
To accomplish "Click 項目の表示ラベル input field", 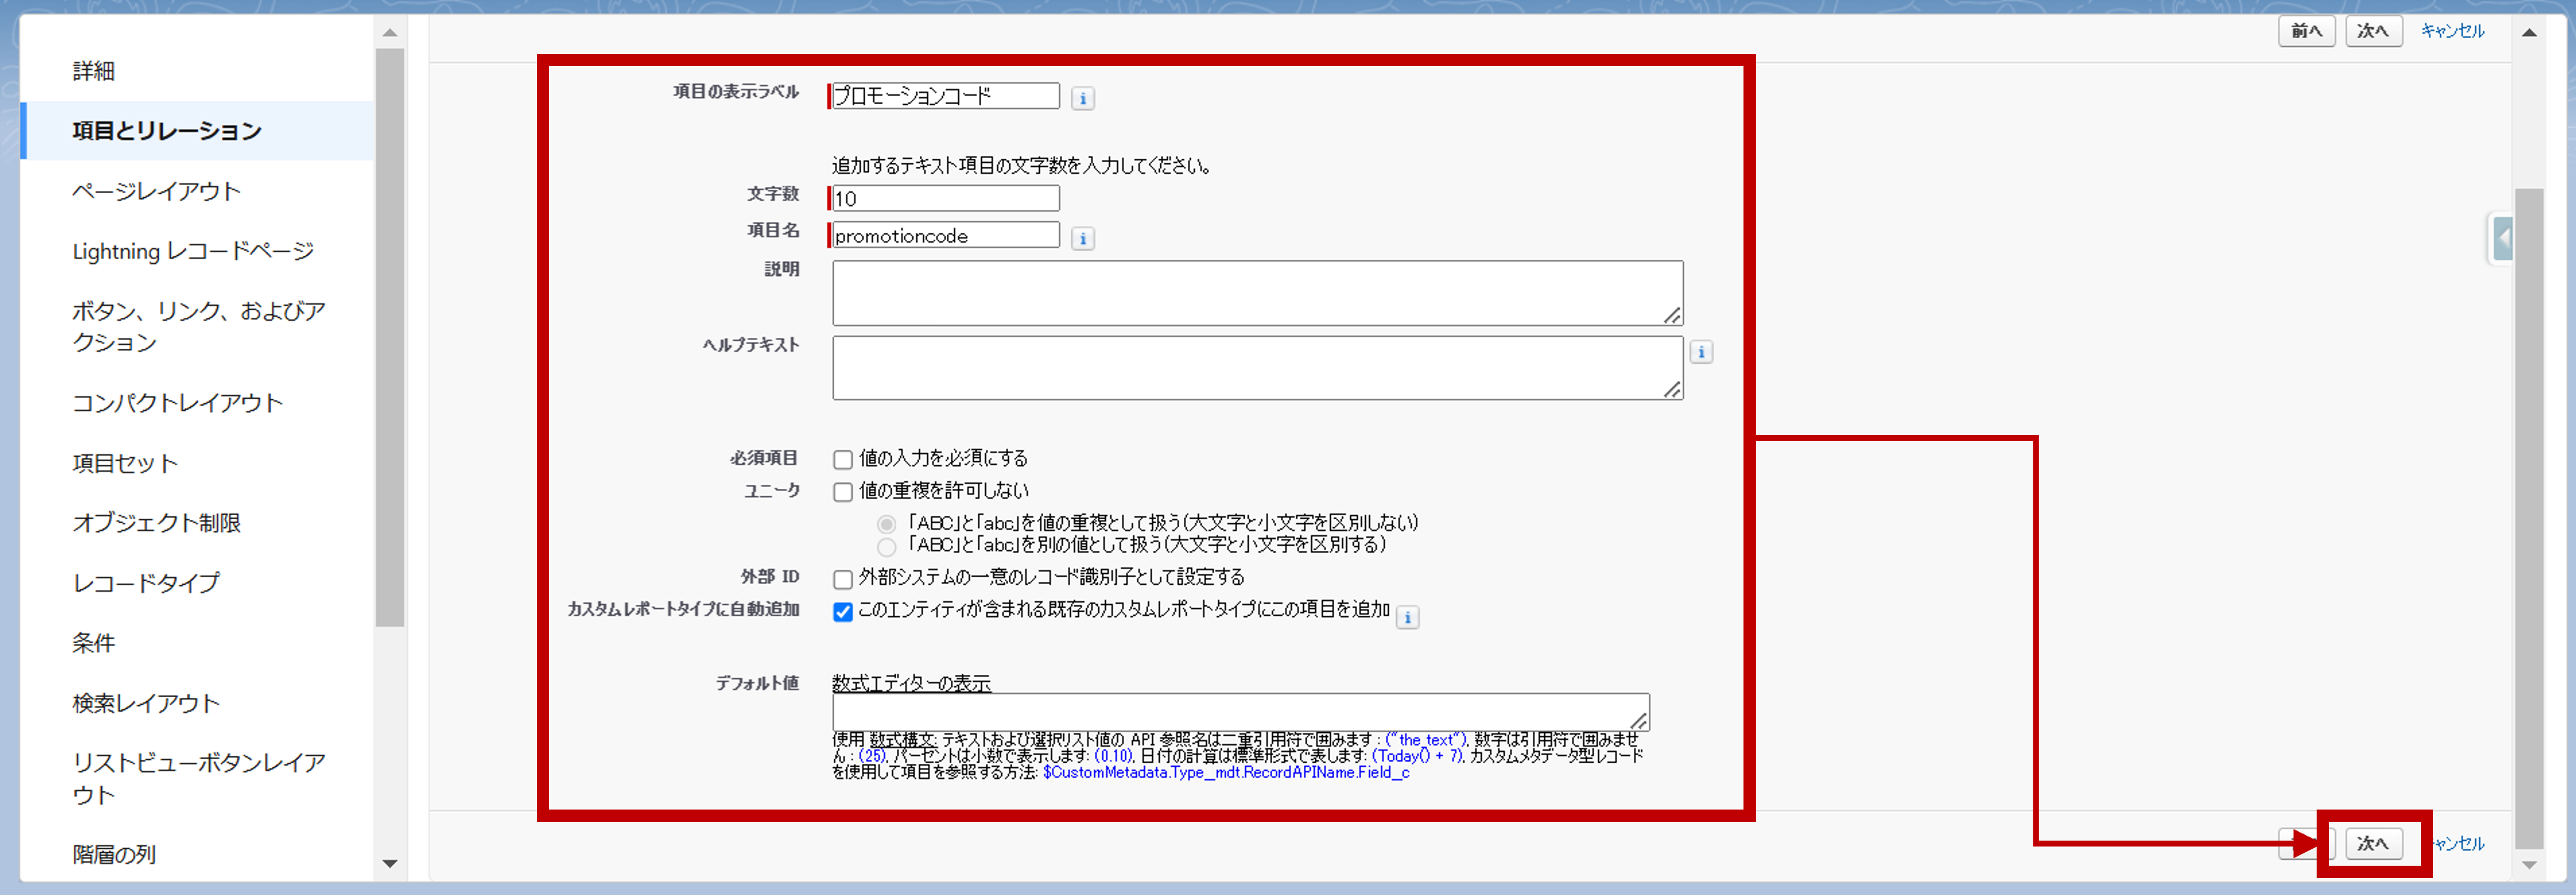I will tap(945, 96).
